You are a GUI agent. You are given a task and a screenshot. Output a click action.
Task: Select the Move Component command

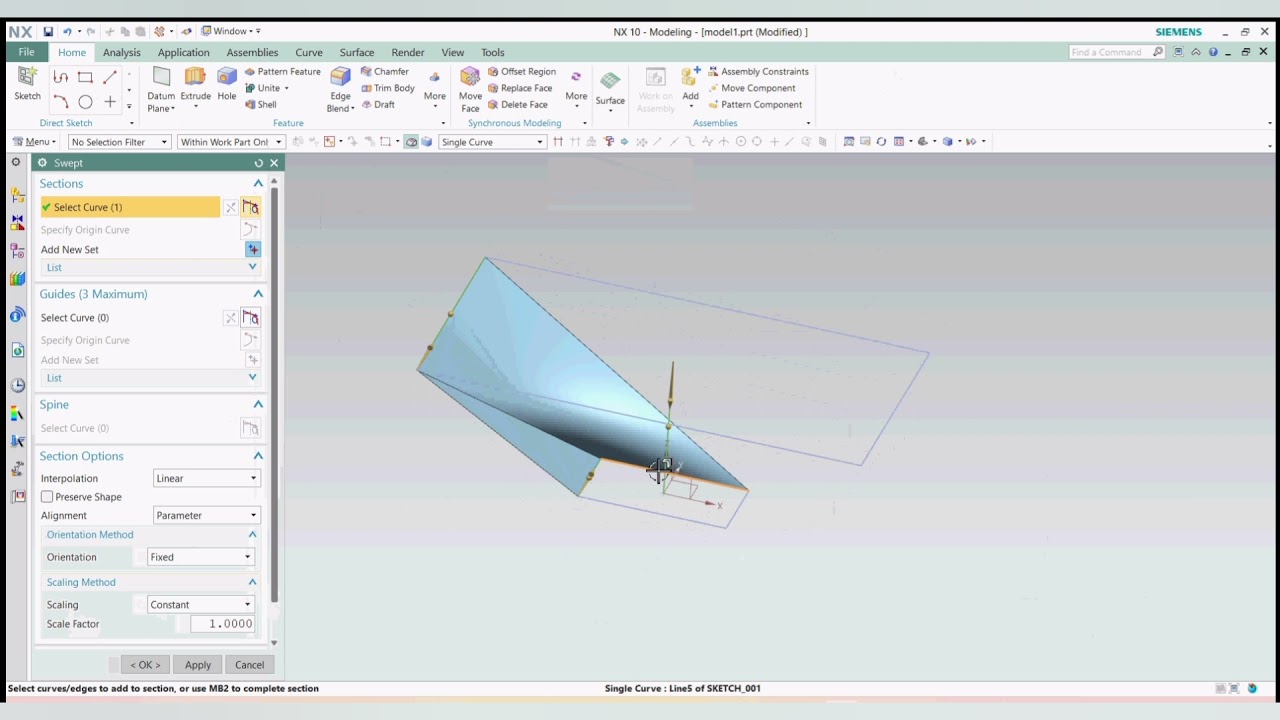751,88
